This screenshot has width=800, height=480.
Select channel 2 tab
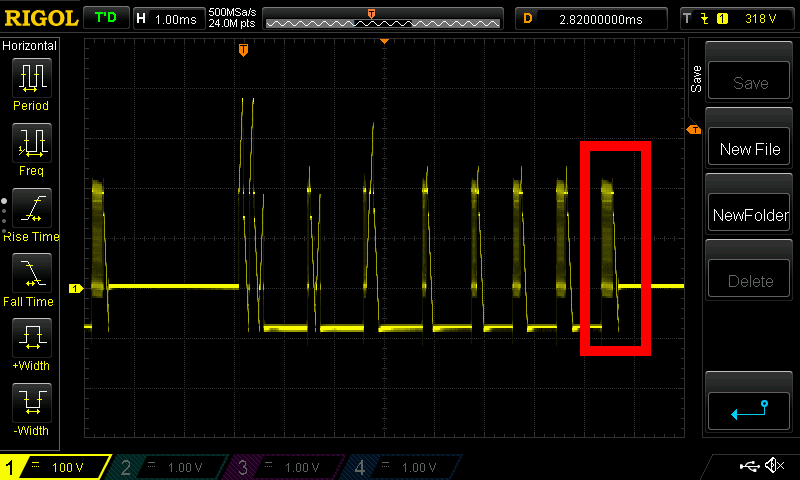[168, 467]
